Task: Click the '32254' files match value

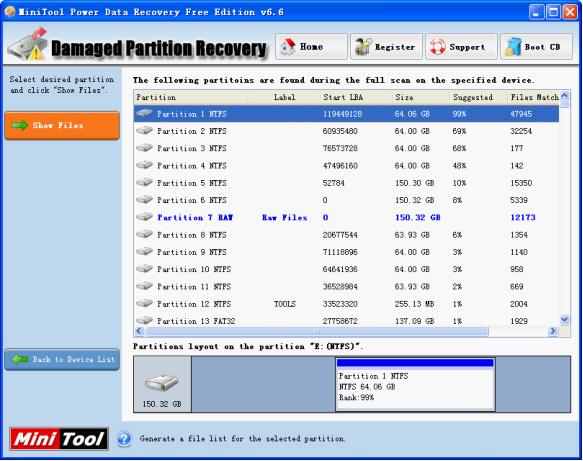Action: (521, 131)
